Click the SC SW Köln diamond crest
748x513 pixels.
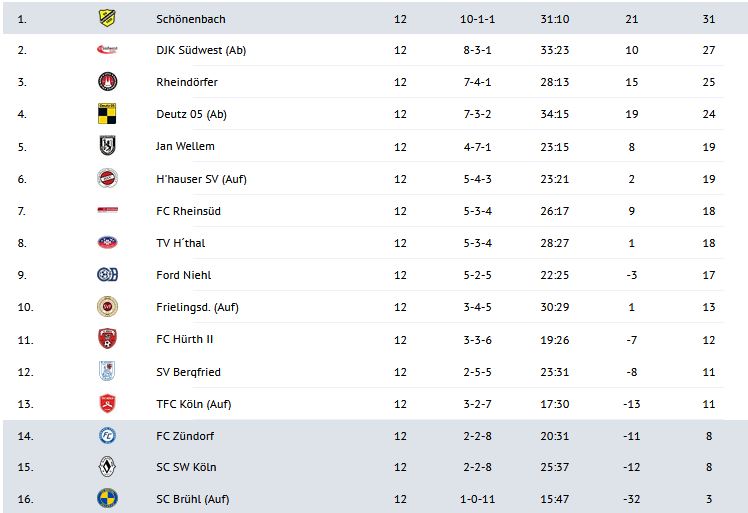[x=107, y=467]
